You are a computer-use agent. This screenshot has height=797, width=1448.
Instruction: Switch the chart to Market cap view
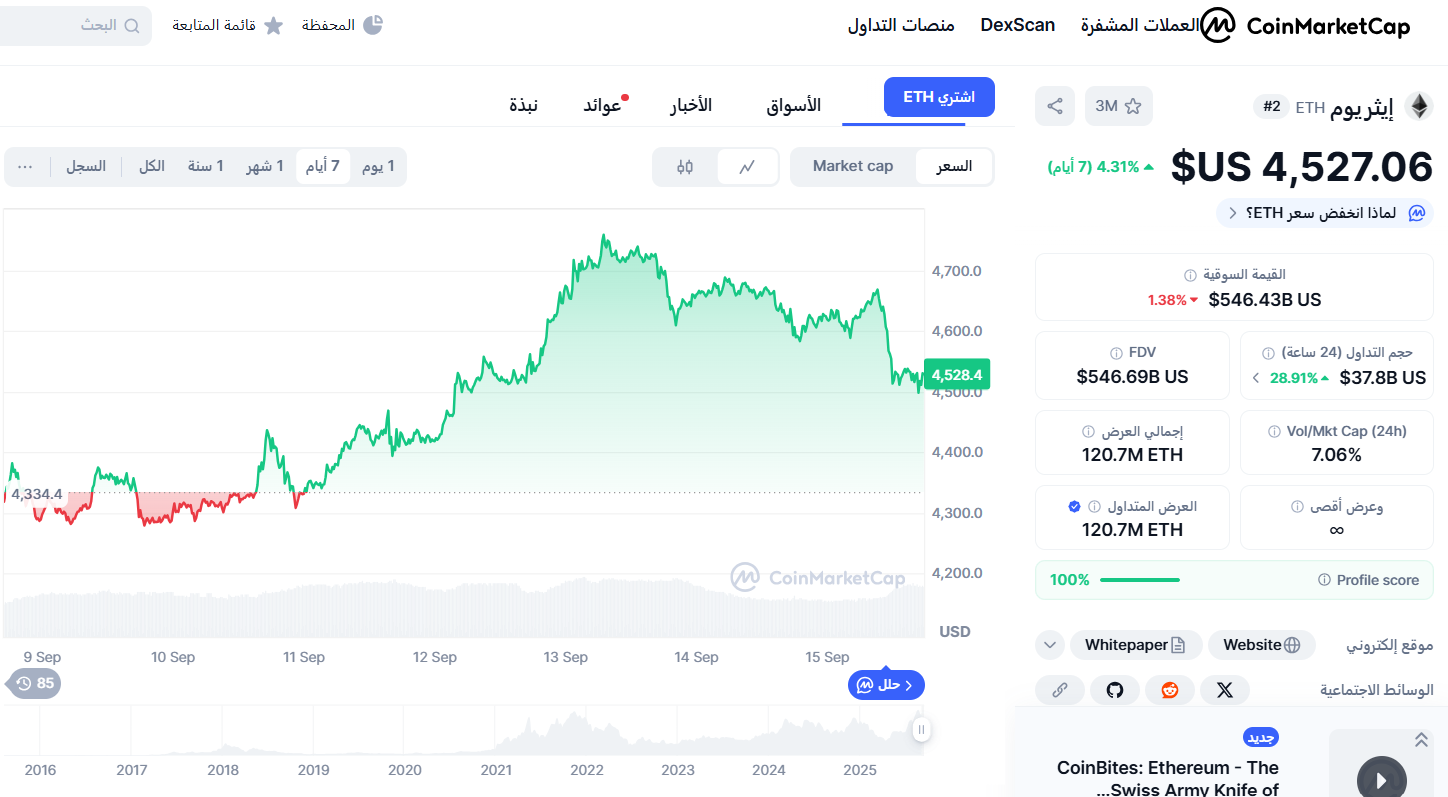[x=853, y=166]
